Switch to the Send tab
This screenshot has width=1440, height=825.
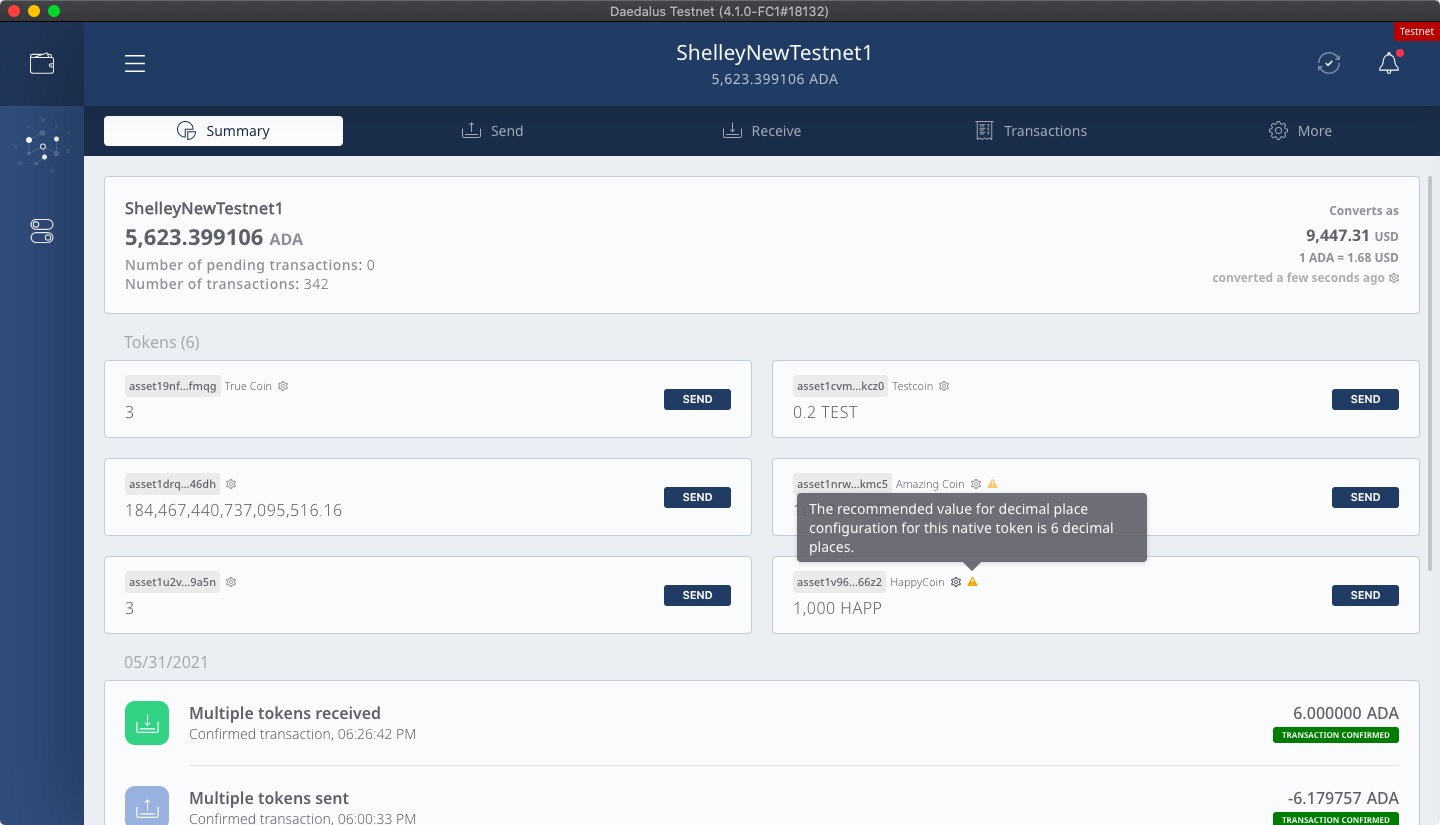492,131
